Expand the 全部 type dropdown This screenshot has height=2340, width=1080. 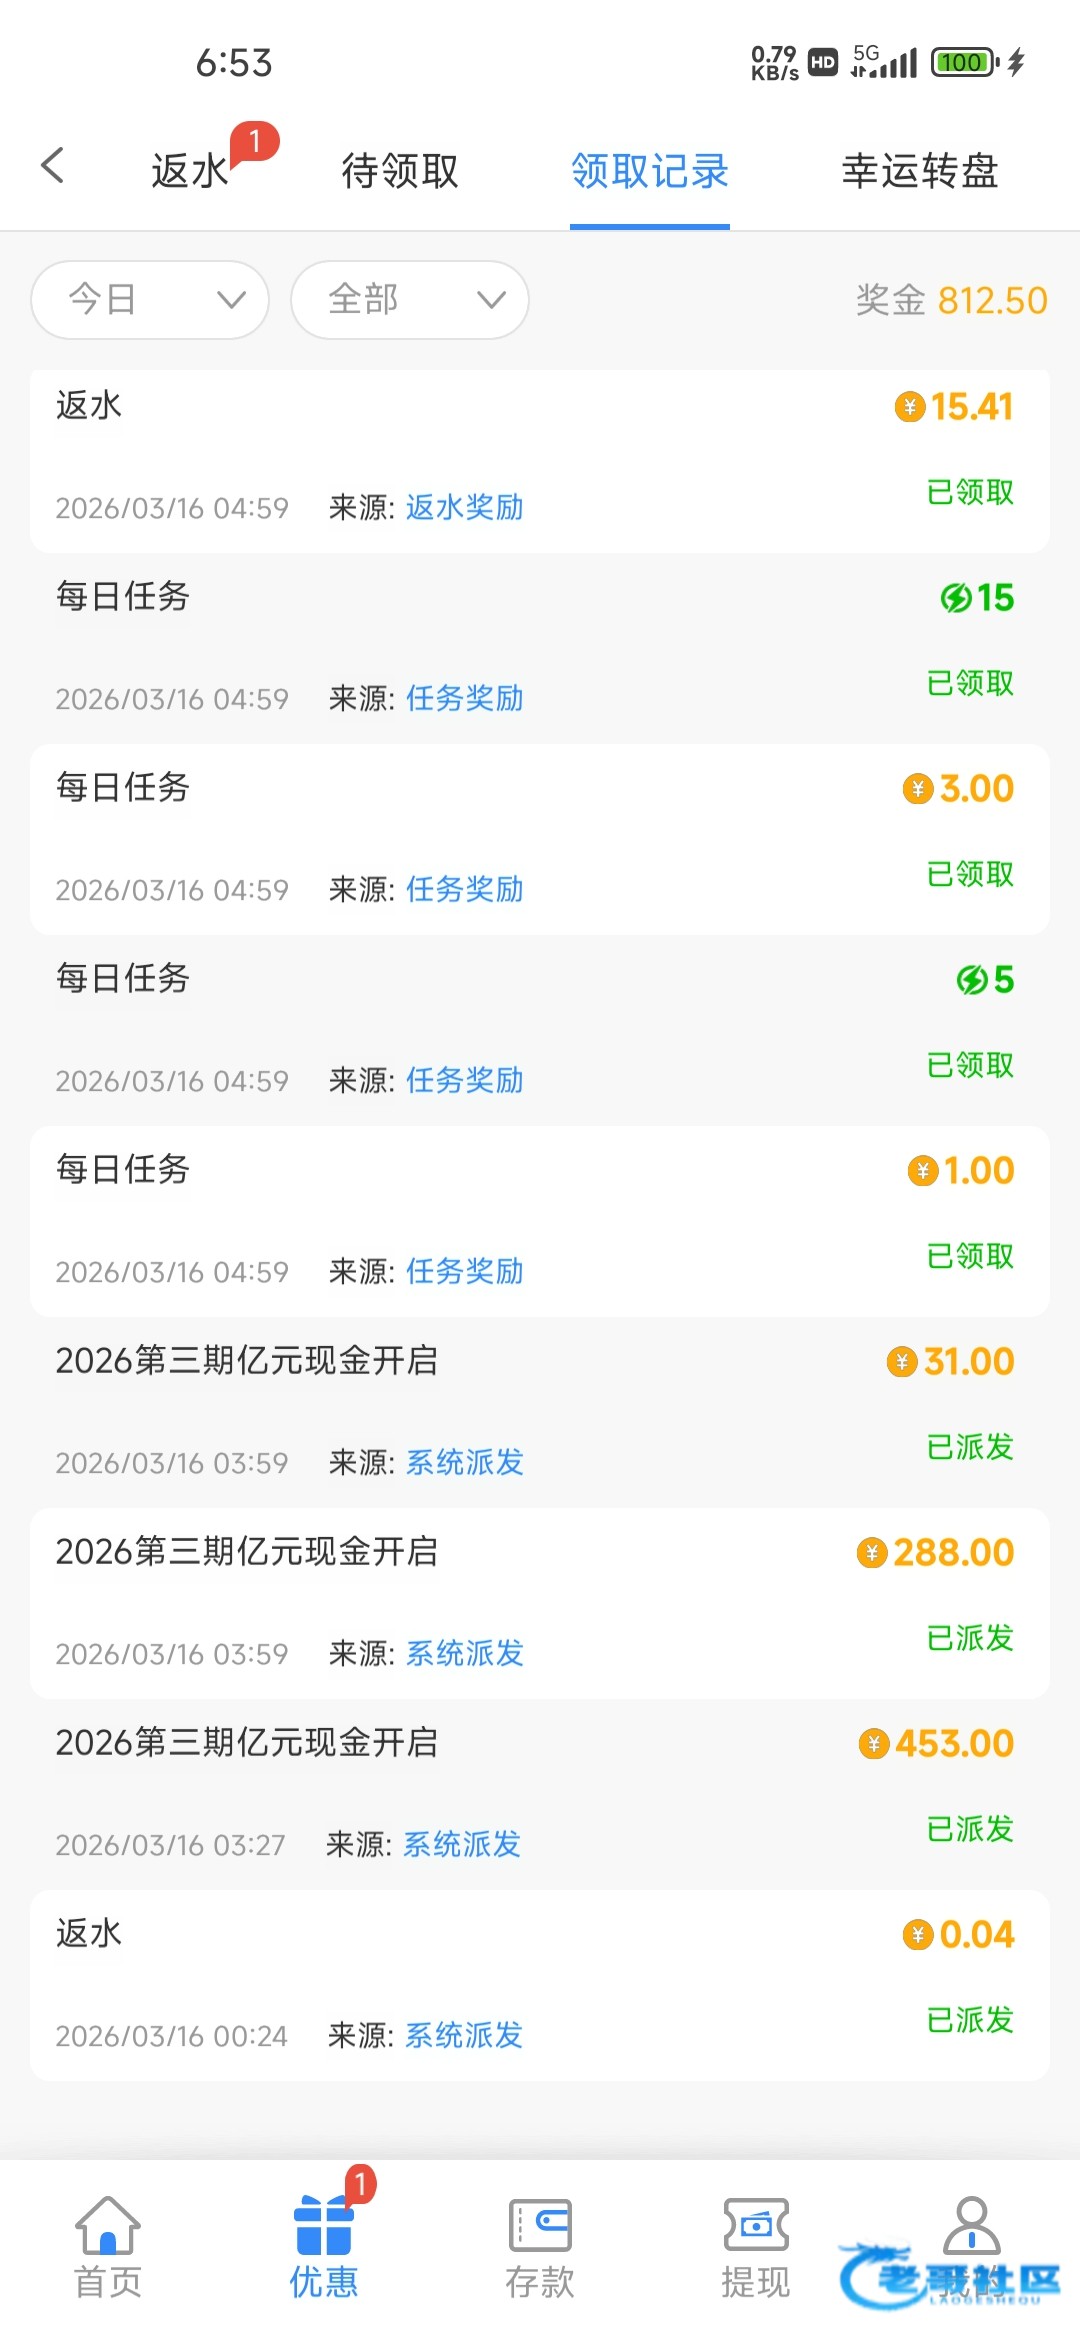[x=410, y=300]
